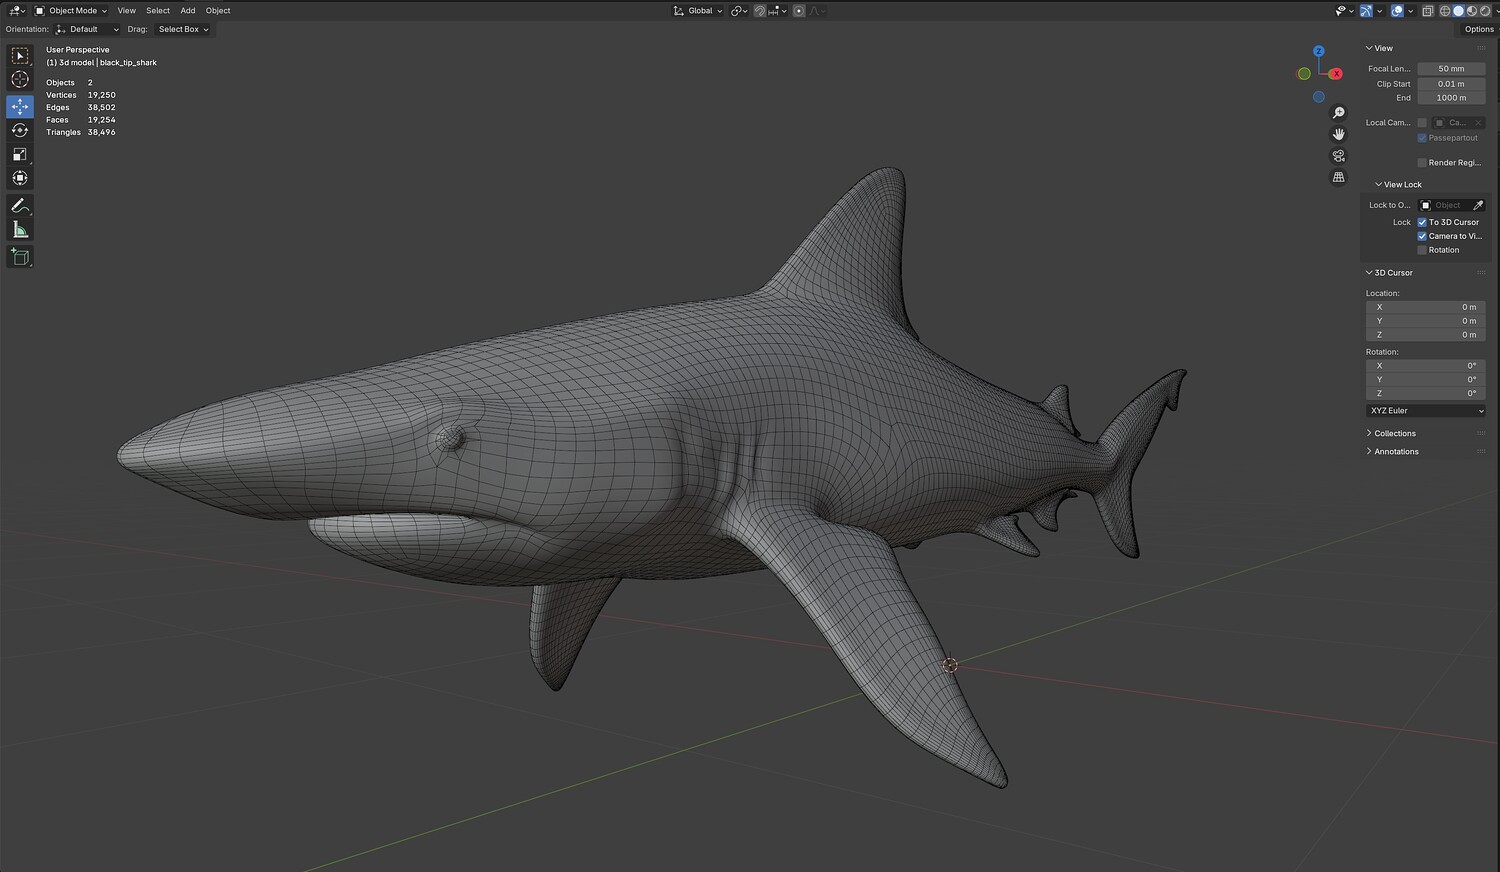Toggle the Passepartout checkbox
Viewport: 1500px width, 872px height.
(1422, 138)
